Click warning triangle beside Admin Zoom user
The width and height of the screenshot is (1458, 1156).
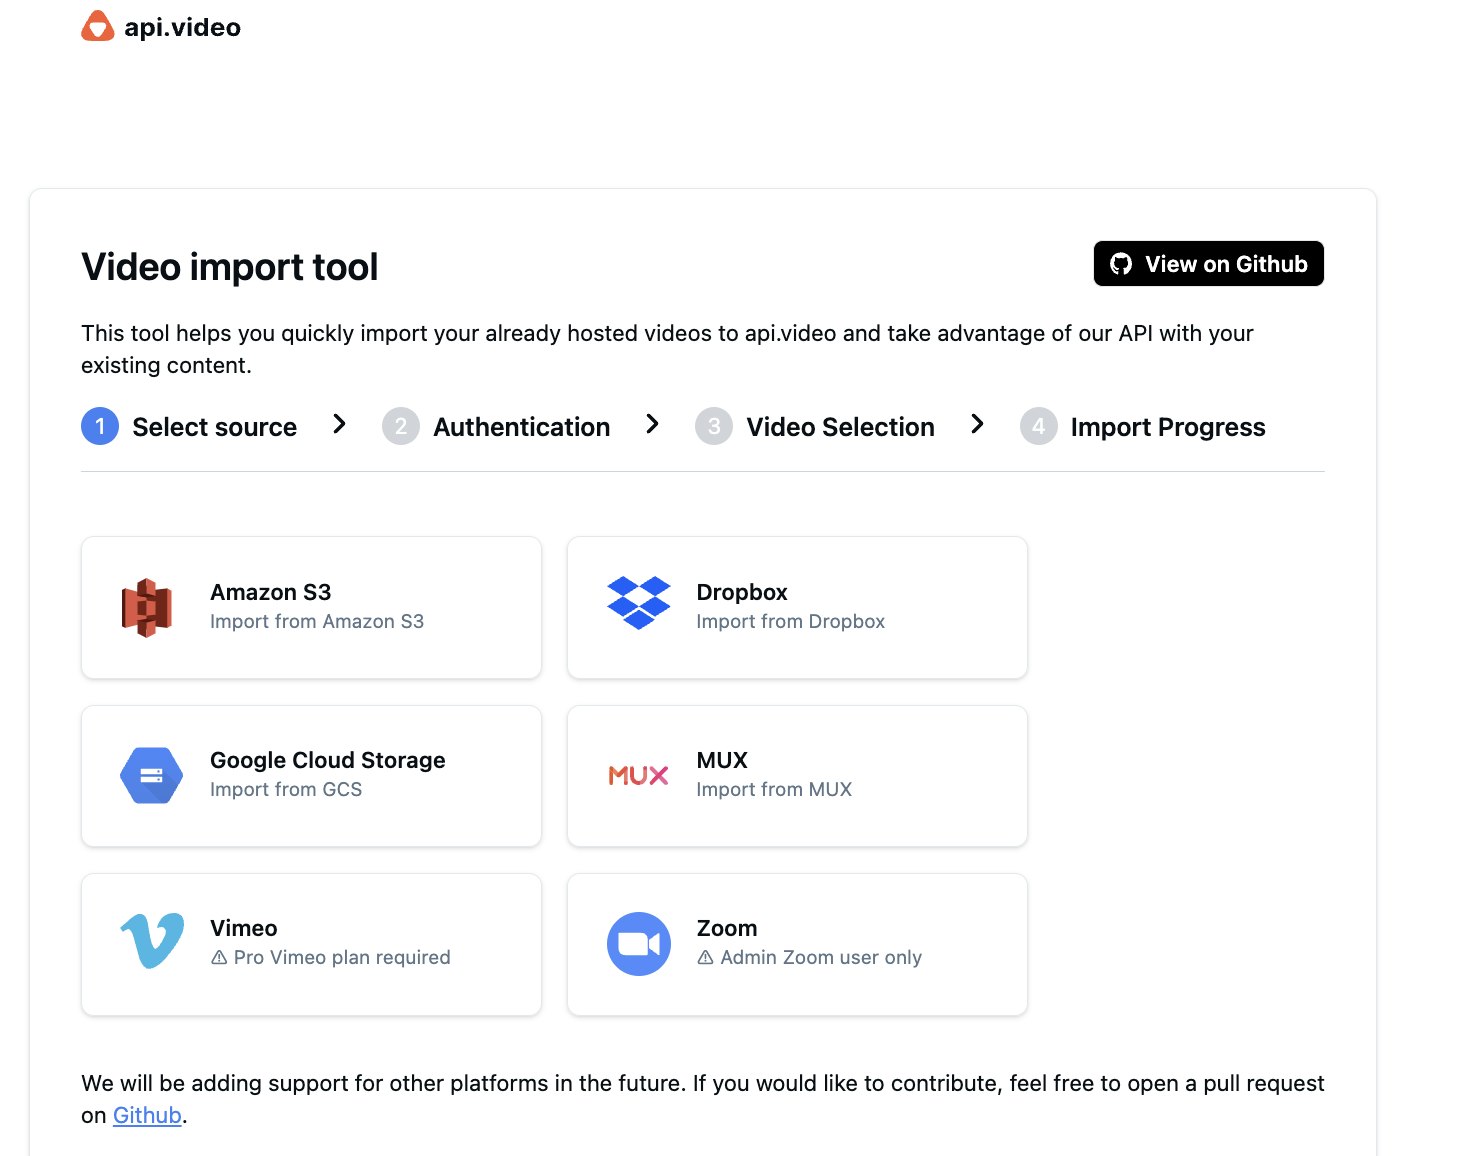click(x=705, y=957)
